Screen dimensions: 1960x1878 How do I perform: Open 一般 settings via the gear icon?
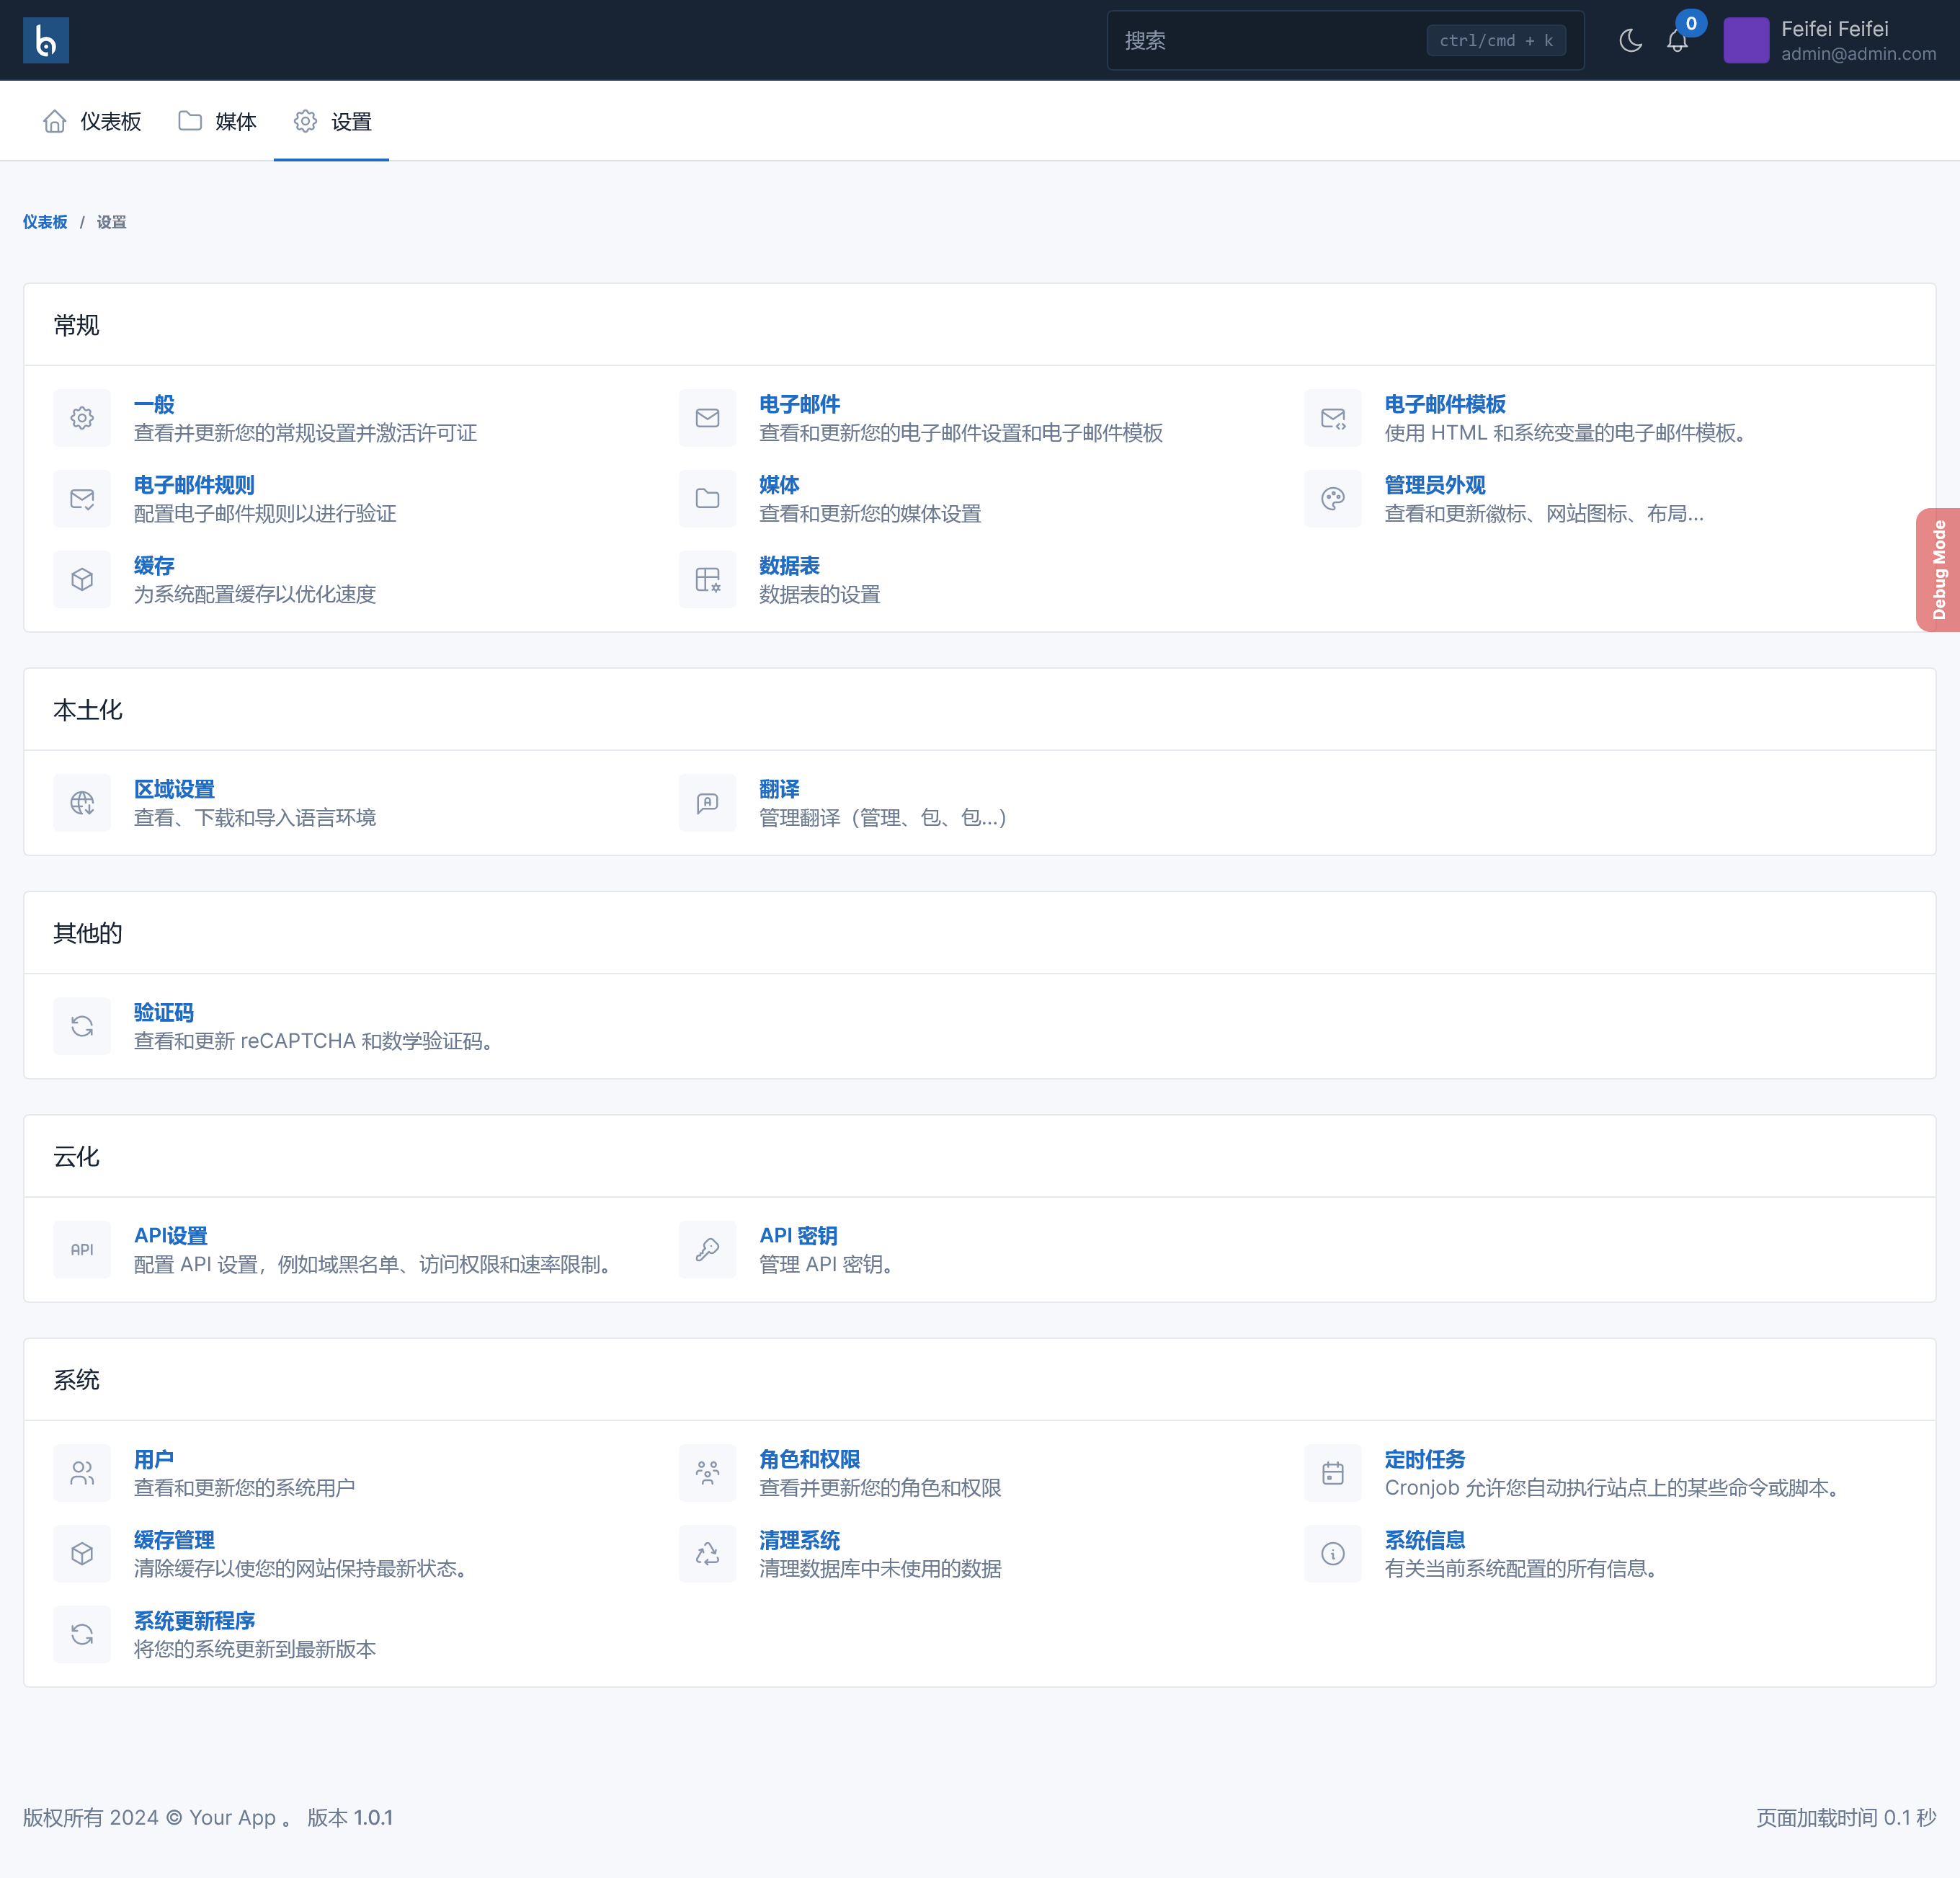[82, 418]
